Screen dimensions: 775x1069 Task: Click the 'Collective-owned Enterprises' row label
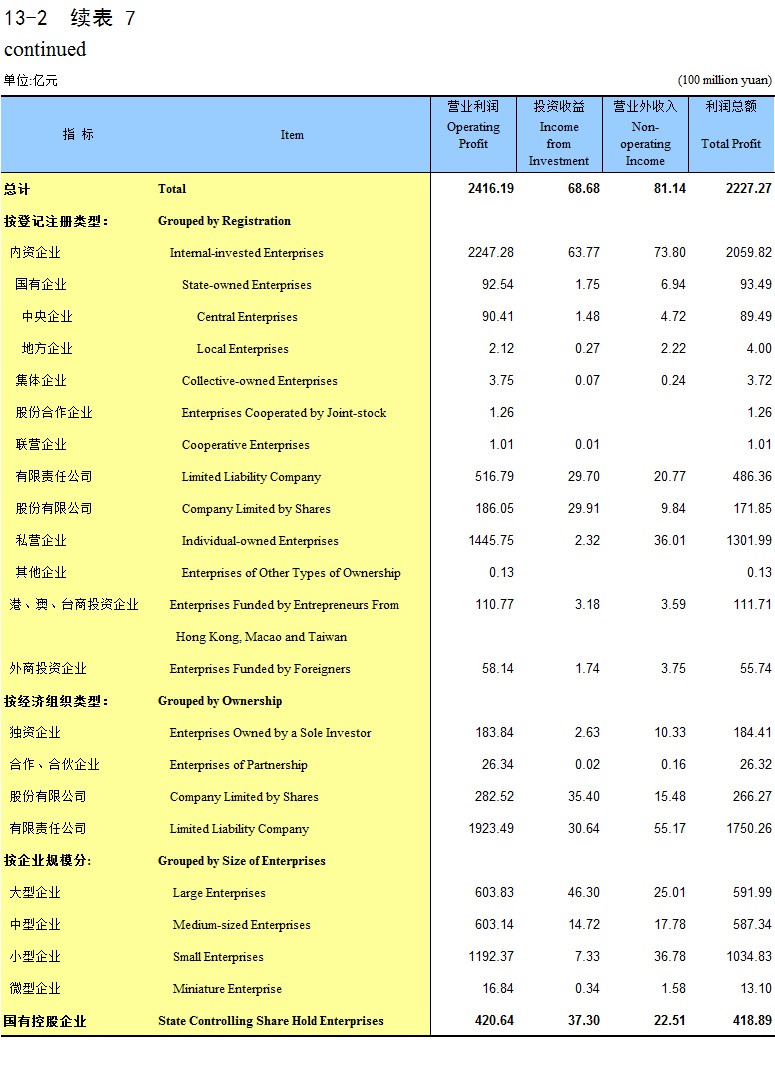coord(260,381)
